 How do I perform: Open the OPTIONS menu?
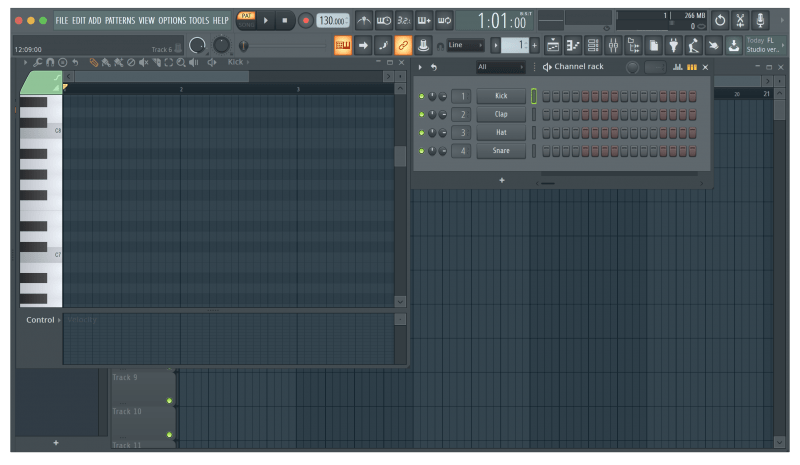pos(172,21)
